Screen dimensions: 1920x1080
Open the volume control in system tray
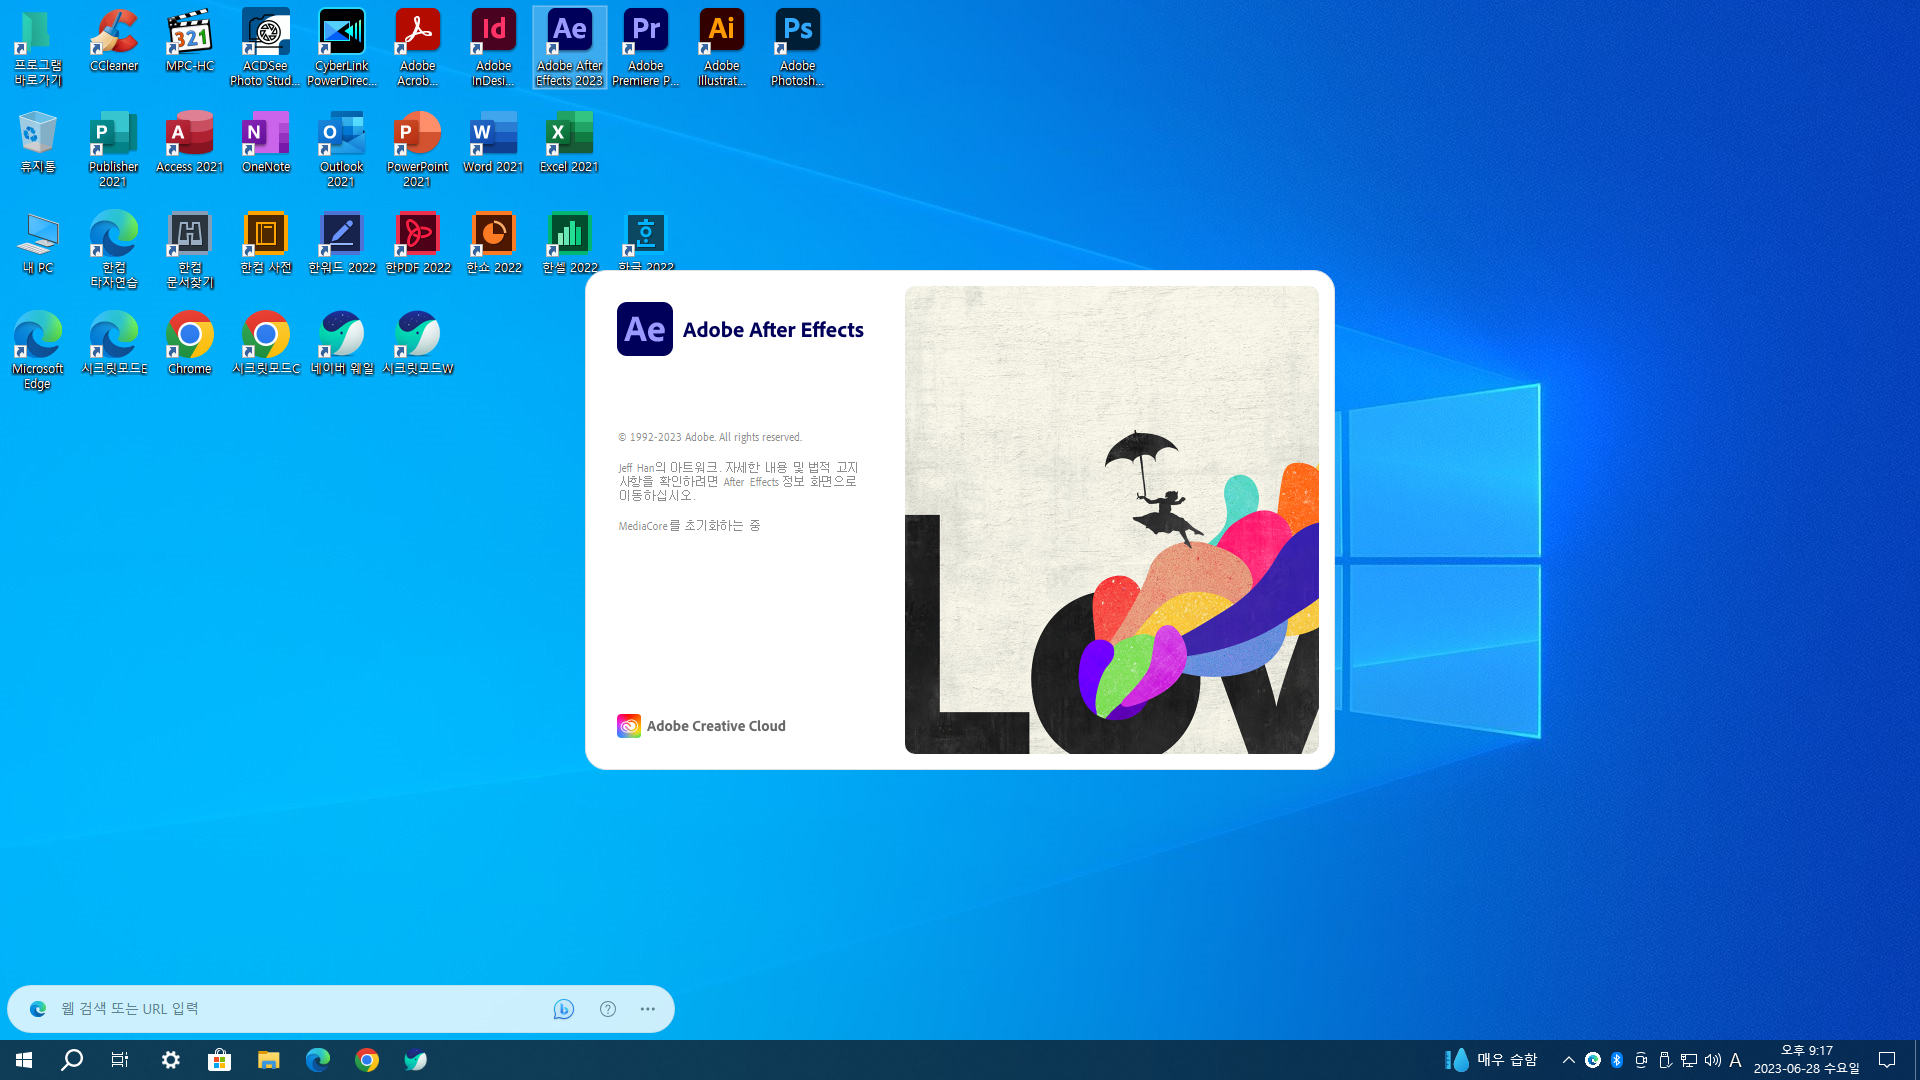point(1712,1060)
